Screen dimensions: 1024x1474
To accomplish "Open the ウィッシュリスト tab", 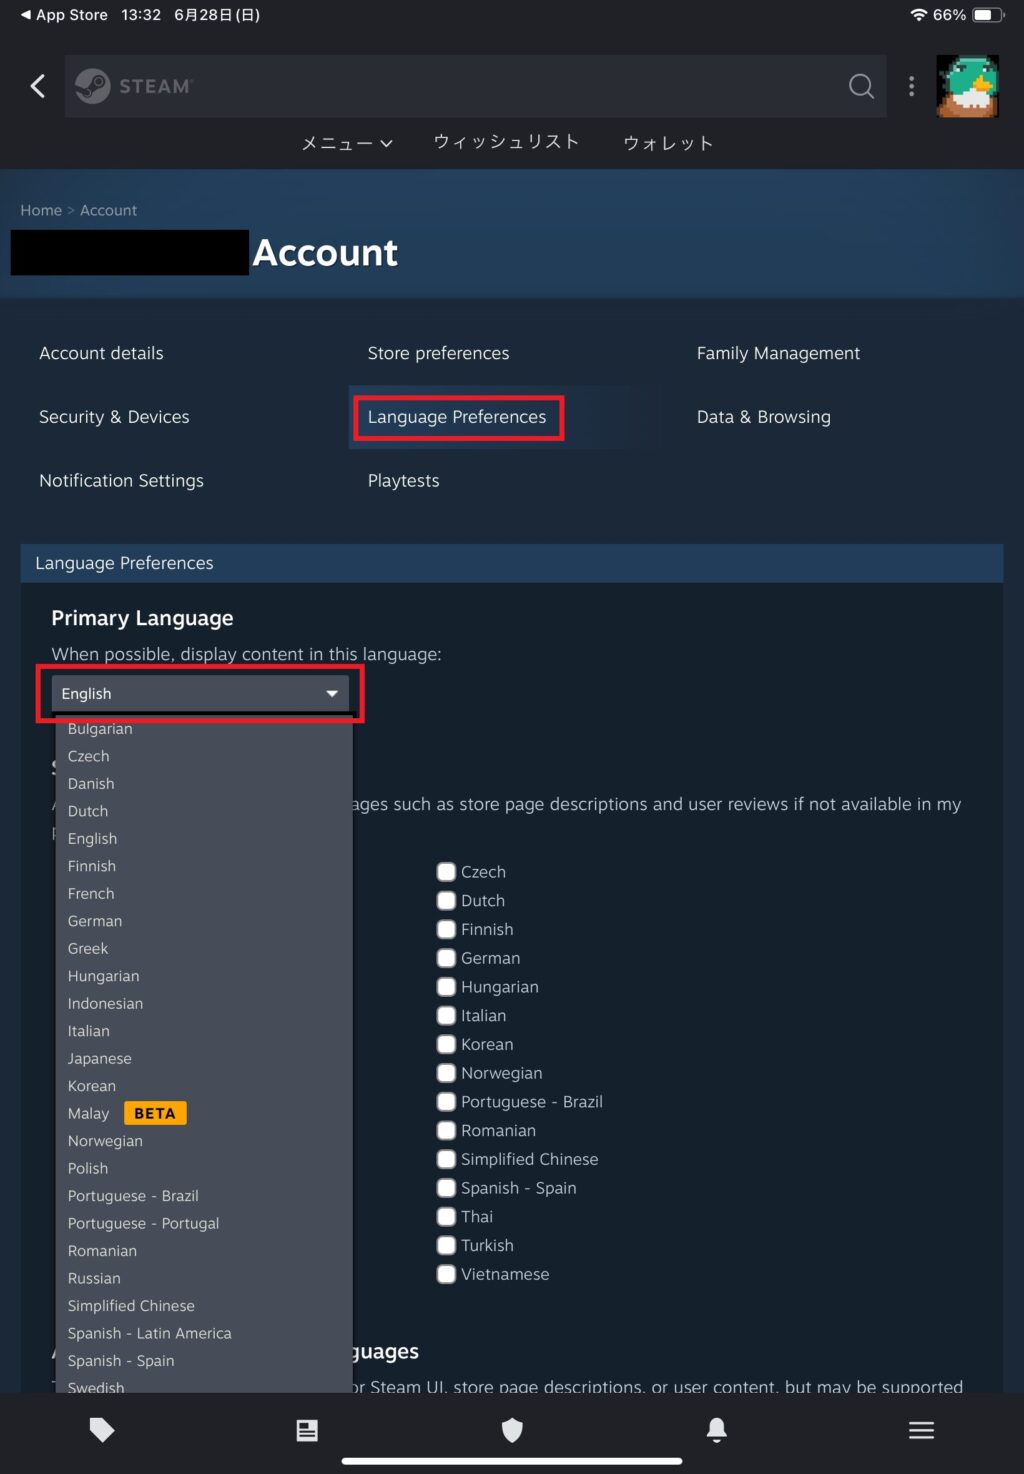I will [x=506, y=142].
